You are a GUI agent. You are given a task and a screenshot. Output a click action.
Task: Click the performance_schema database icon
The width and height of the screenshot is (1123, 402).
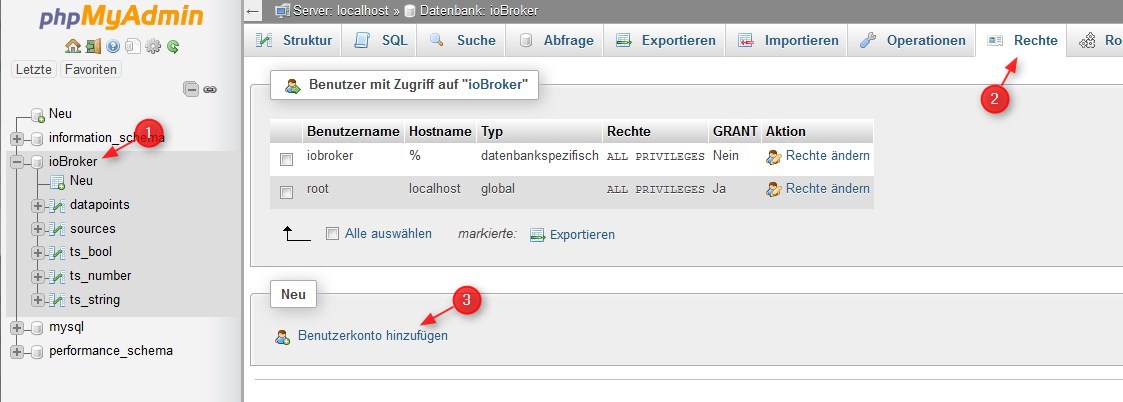click(37, 352)
